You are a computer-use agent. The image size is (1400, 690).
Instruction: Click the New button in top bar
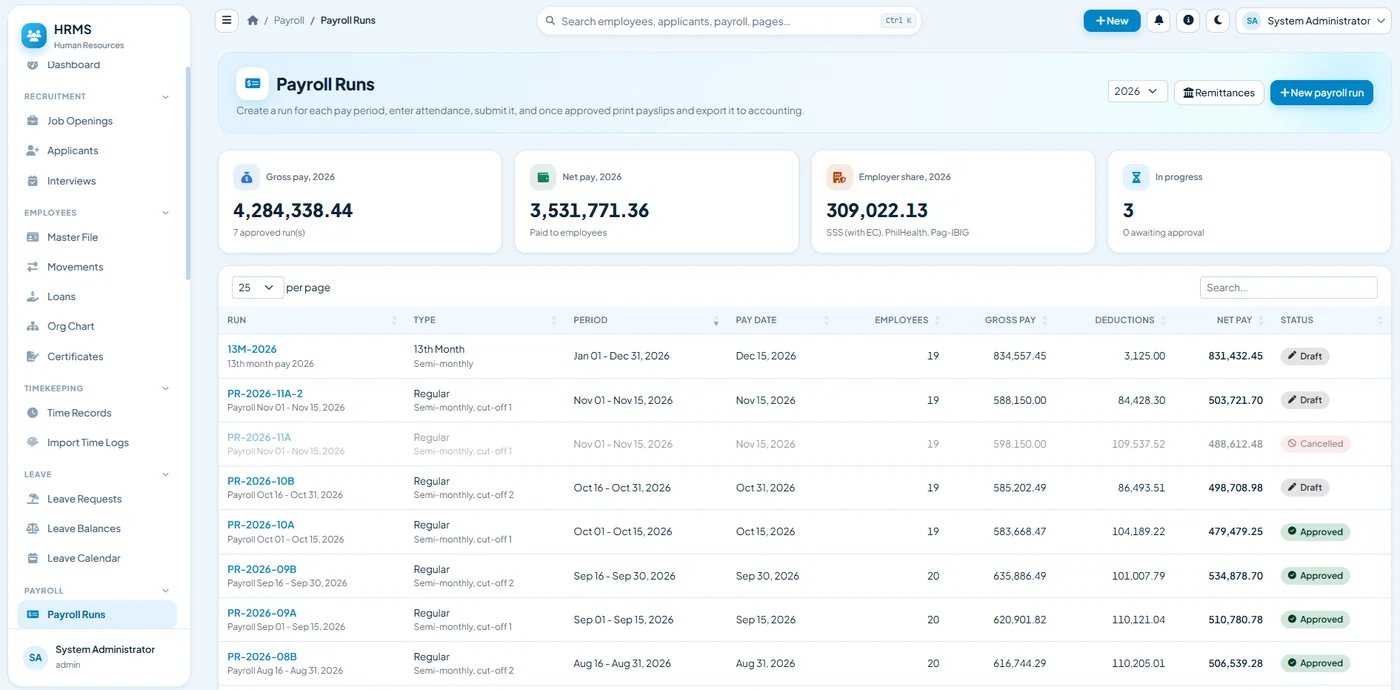pyautogui.click(x=1112, y=20)
